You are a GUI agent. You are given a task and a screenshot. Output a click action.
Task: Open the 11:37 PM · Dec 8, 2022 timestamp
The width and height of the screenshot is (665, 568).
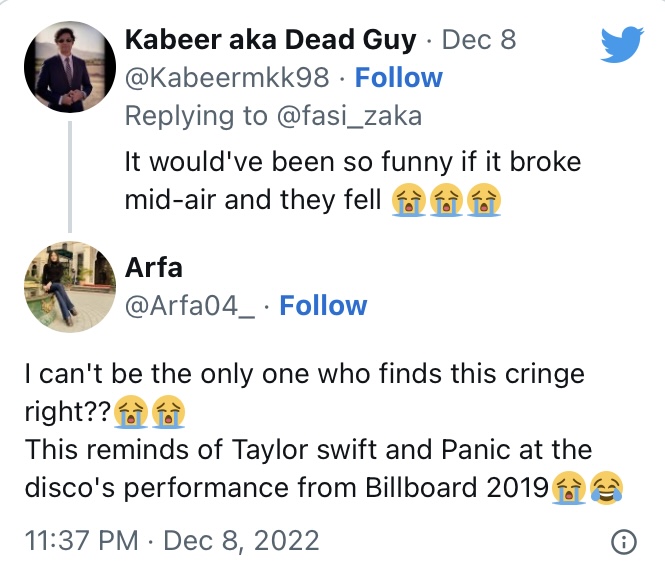click(x=170, y=541)
